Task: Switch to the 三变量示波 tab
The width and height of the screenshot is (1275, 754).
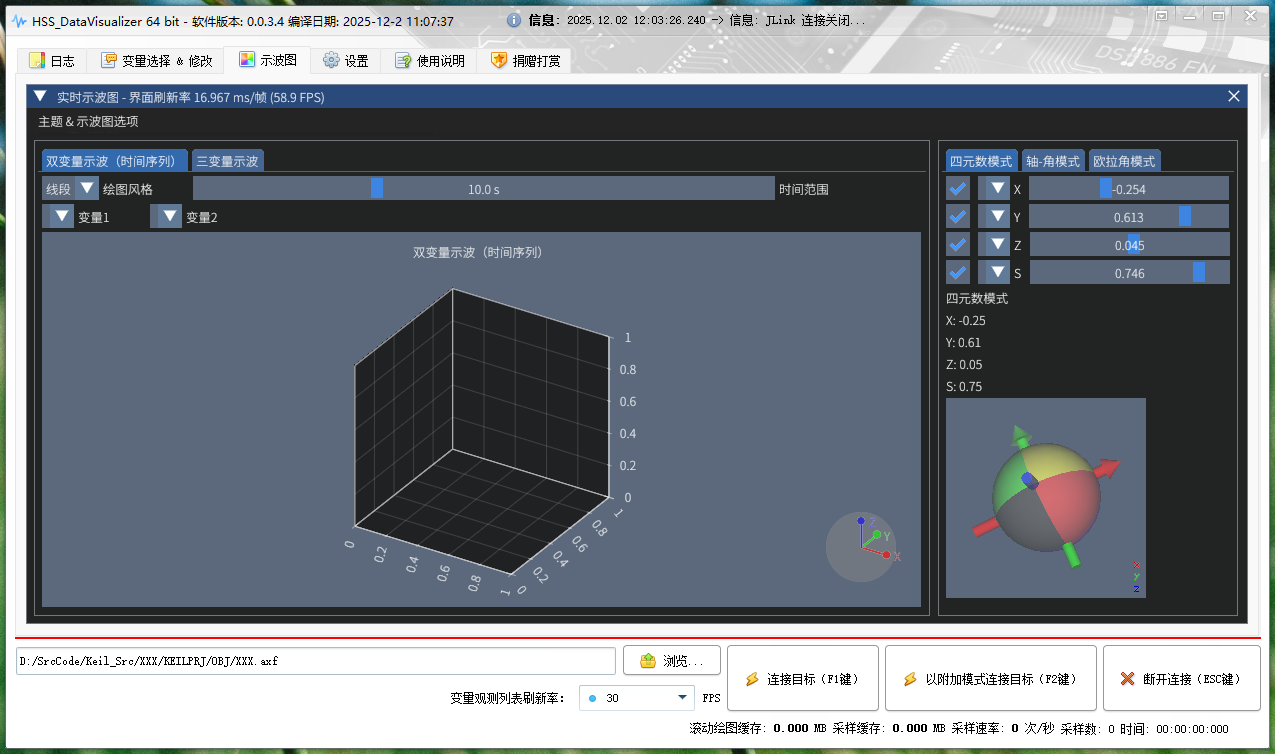Action: point(227,159)
